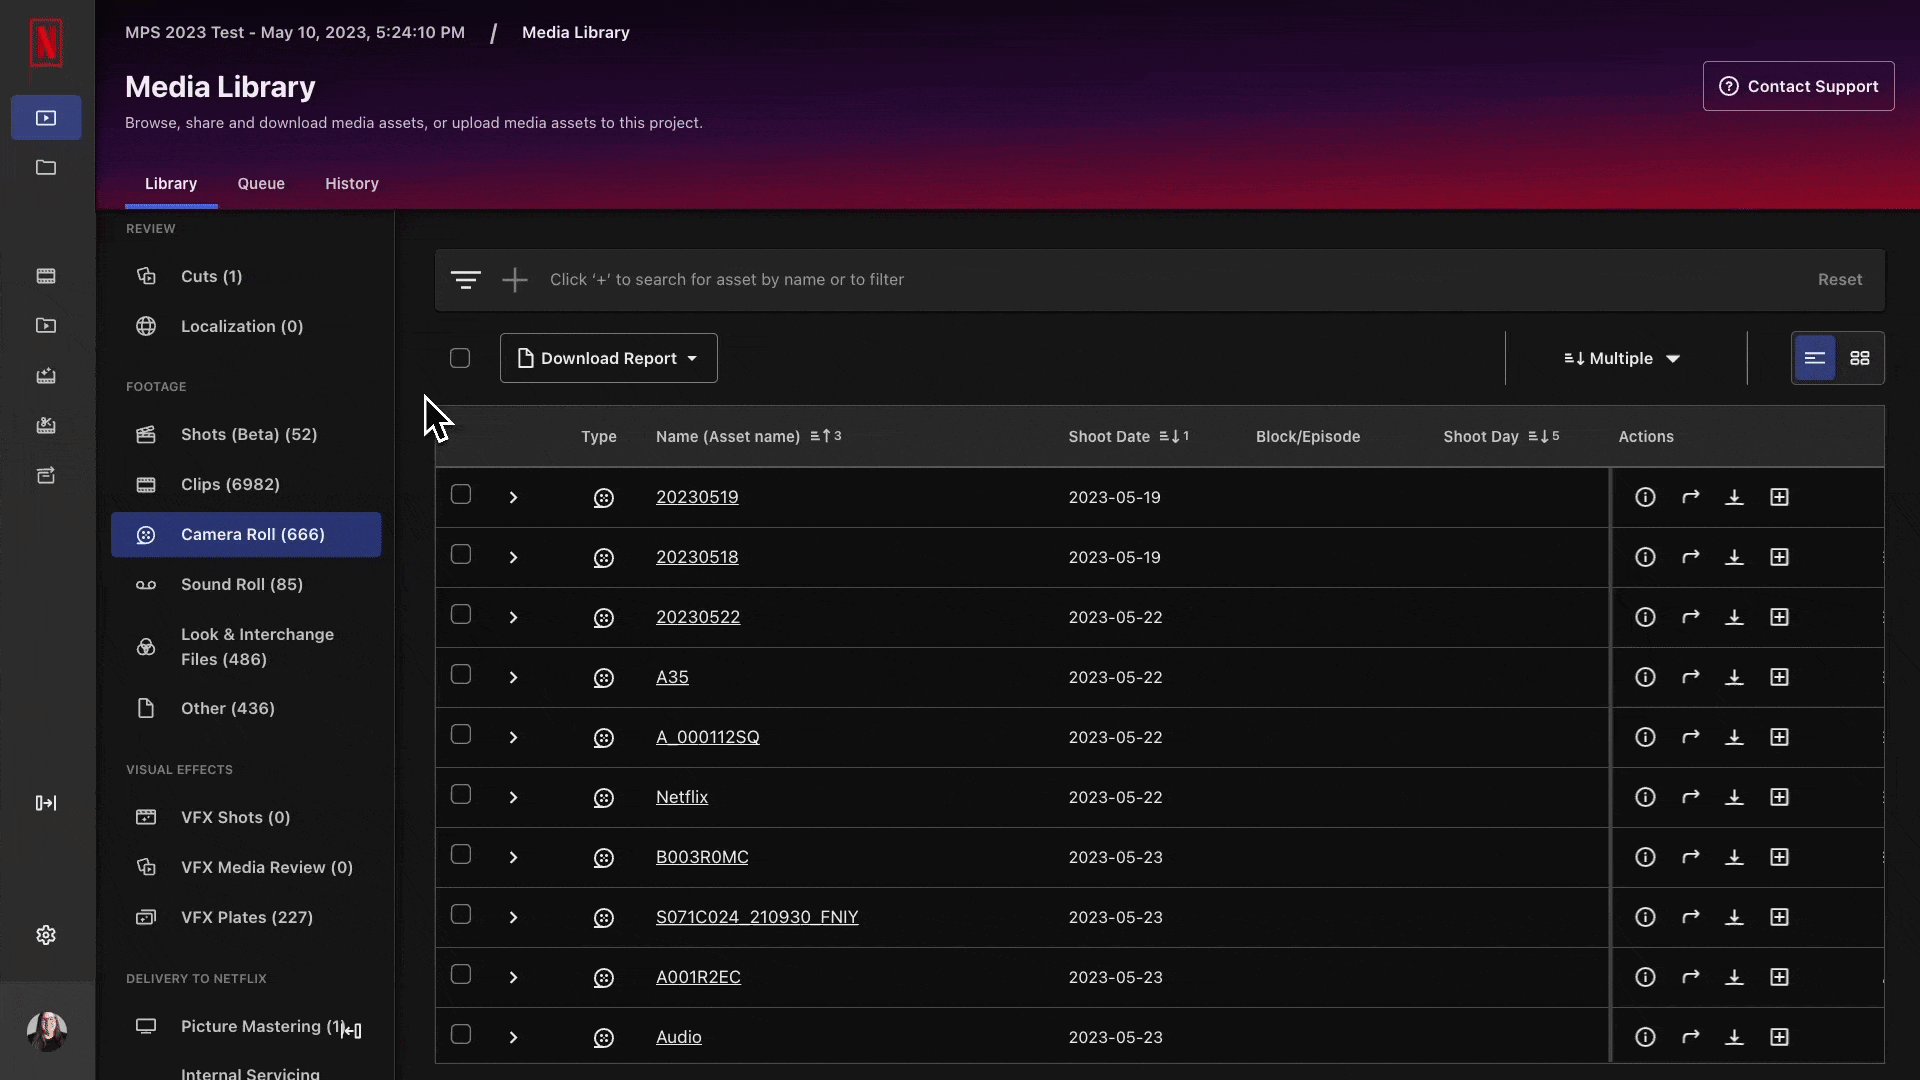Open VFX Plates (227) in sidebar
Image resolution: width=1920 pixels, height=1080 pixels.
click(246, 917)
